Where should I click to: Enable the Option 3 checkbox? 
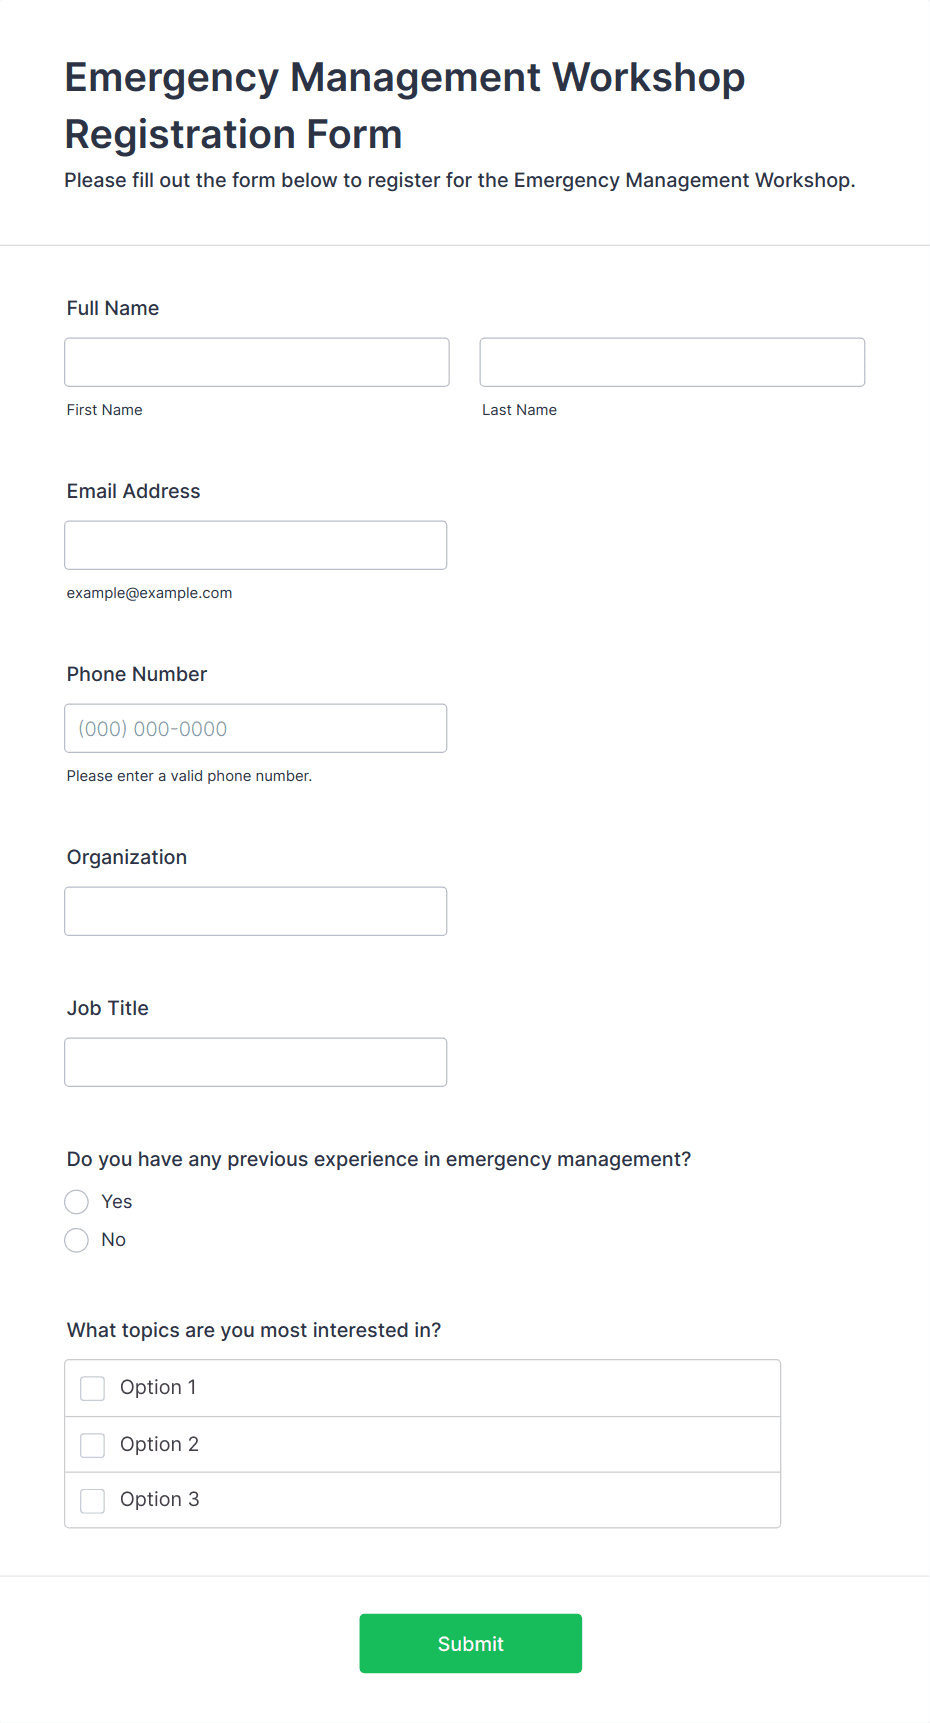pos(93,1500)
